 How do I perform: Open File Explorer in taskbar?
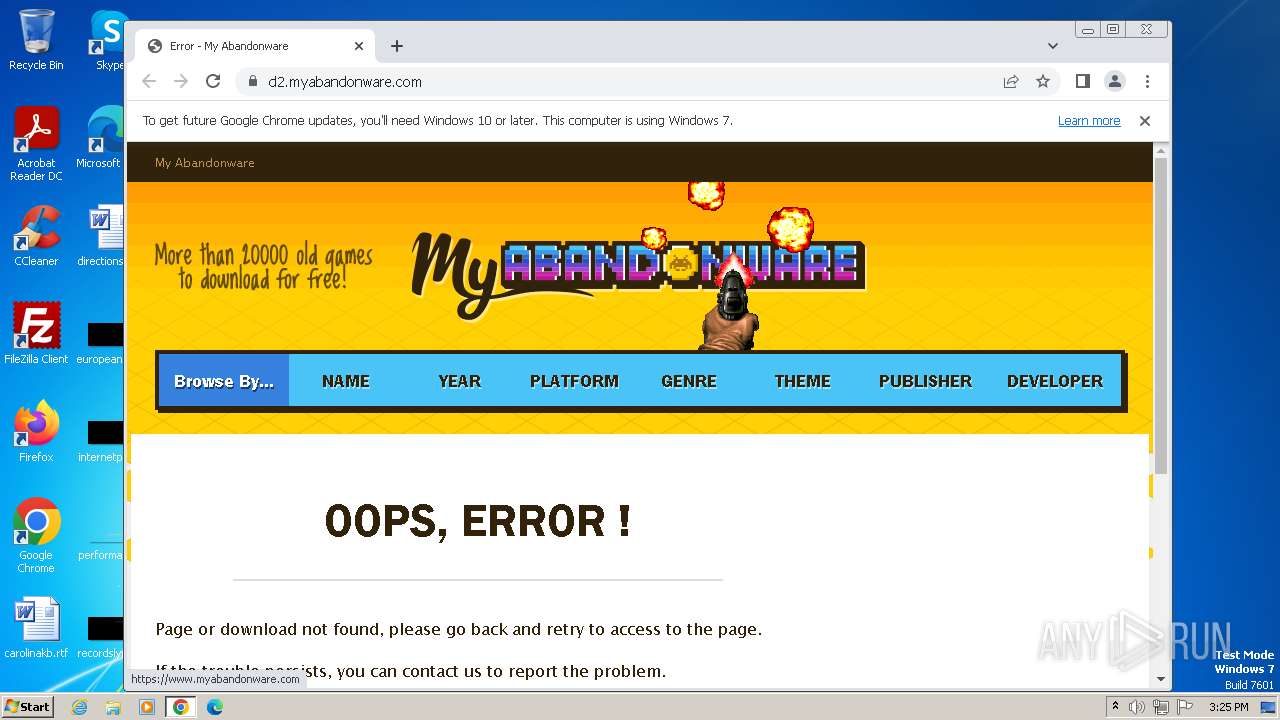tap(113, 707)
